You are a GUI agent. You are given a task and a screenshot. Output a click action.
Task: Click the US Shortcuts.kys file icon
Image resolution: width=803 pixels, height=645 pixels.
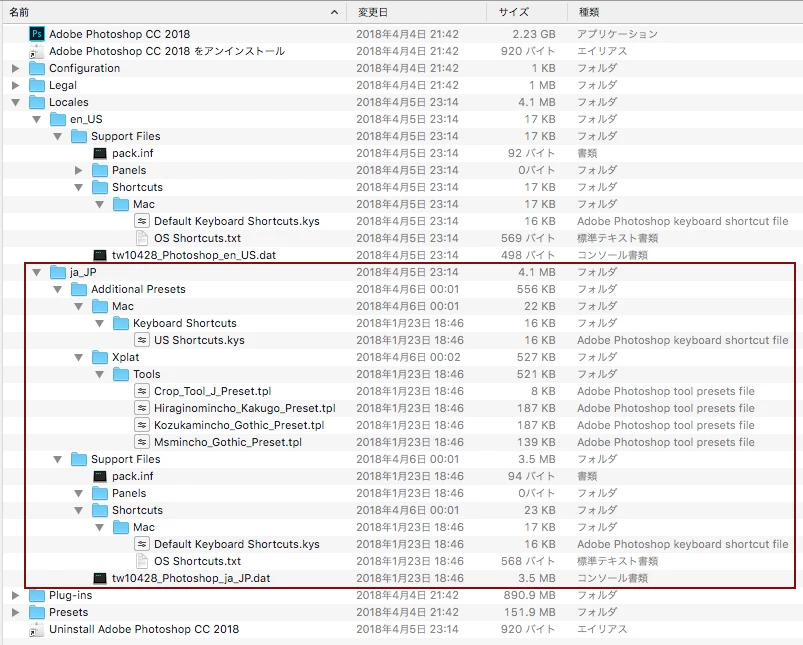tap(142, 340)
